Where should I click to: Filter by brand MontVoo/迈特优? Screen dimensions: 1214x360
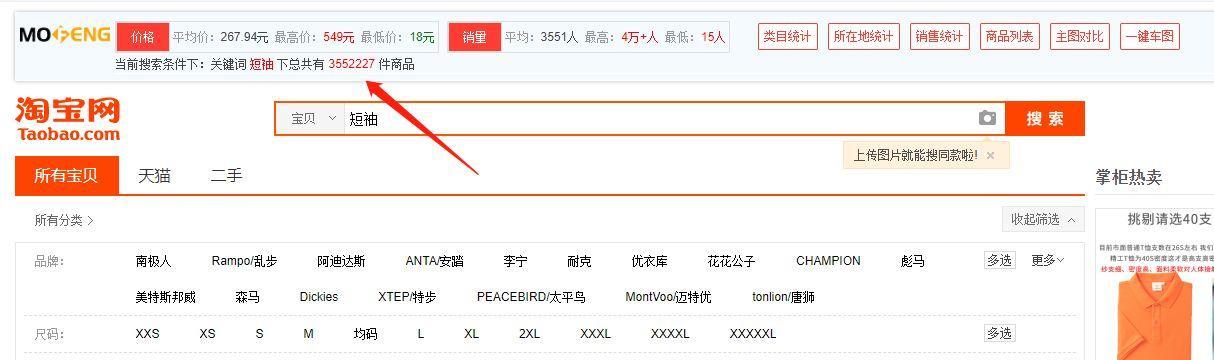(668, 297)
